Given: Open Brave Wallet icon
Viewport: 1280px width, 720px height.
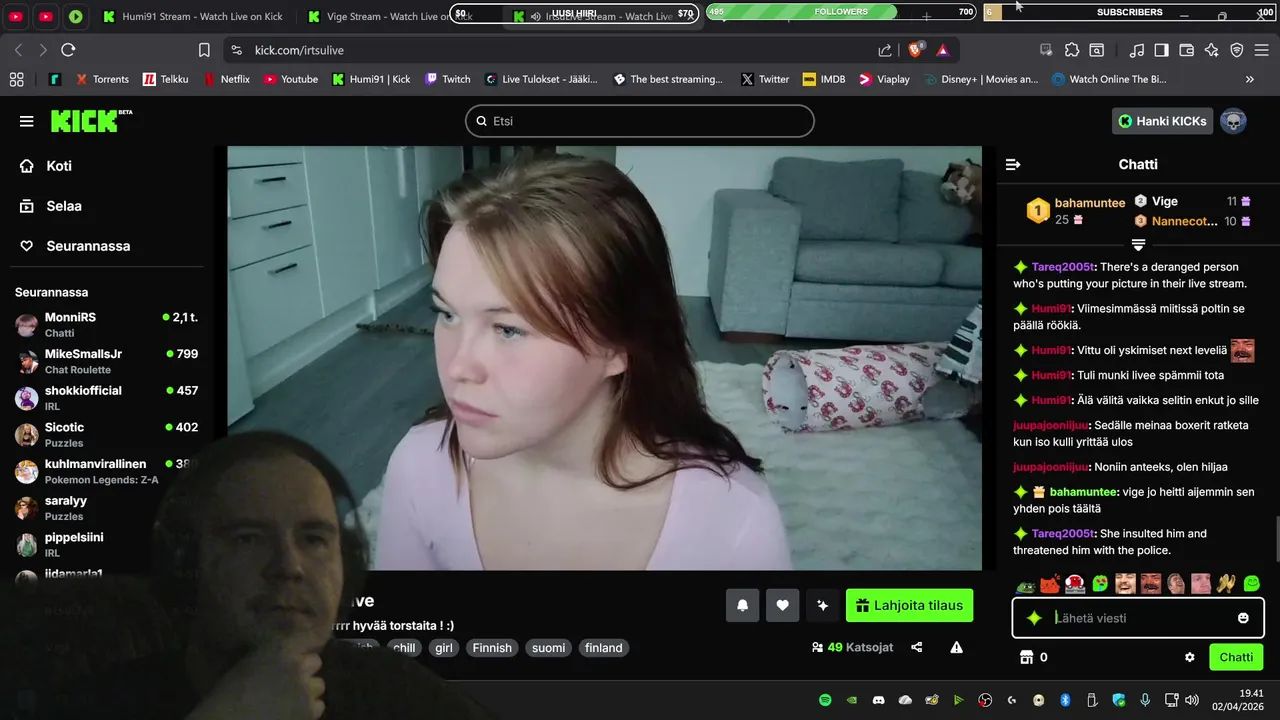Looking at the screenshot, I should 1187,50.
